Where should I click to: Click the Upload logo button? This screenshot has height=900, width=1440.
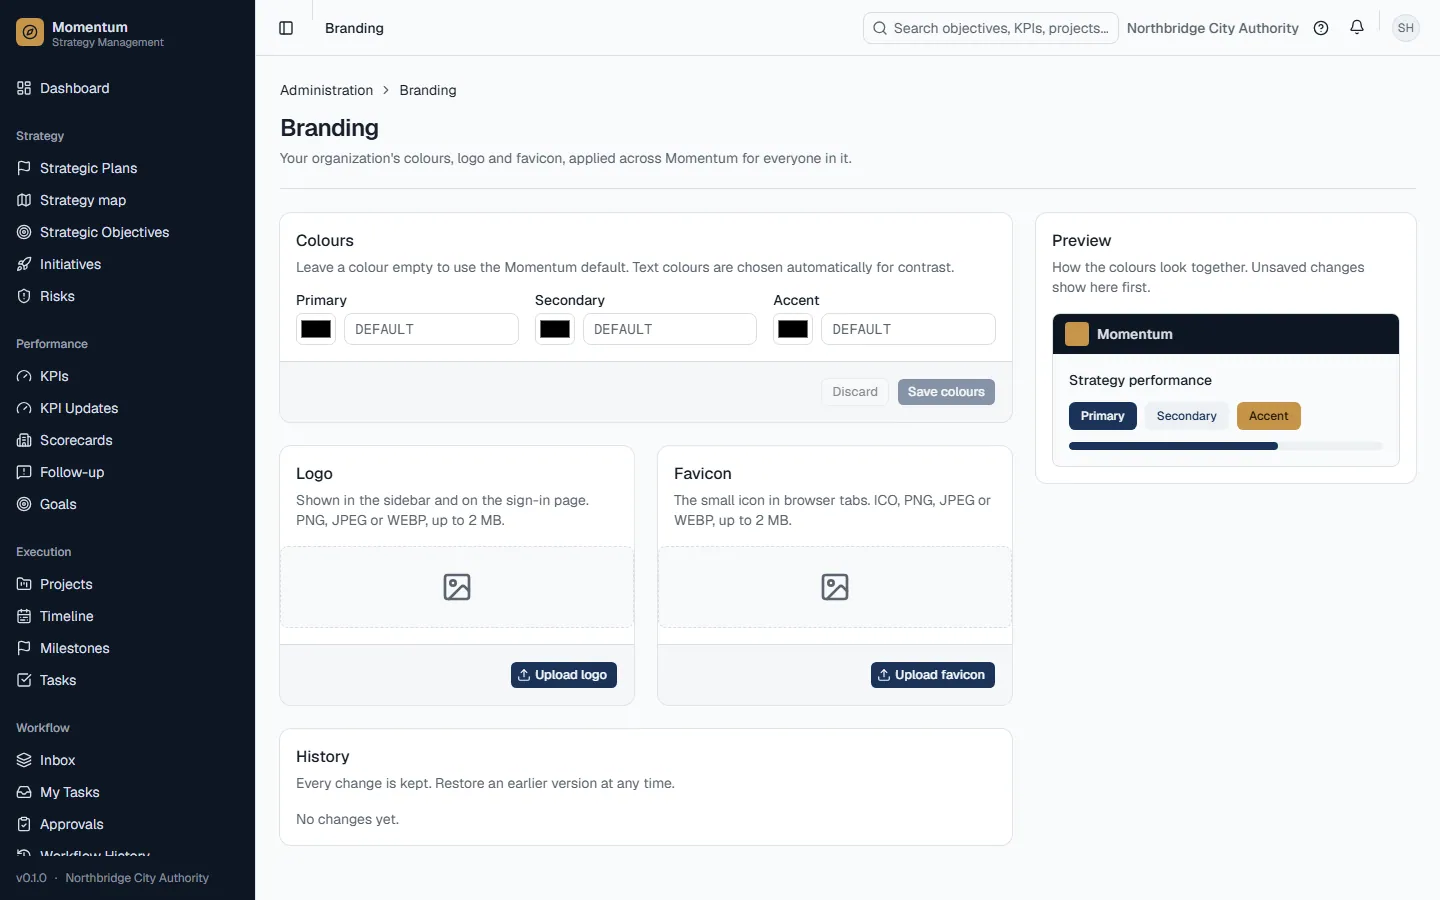click(x=564, y=675)
